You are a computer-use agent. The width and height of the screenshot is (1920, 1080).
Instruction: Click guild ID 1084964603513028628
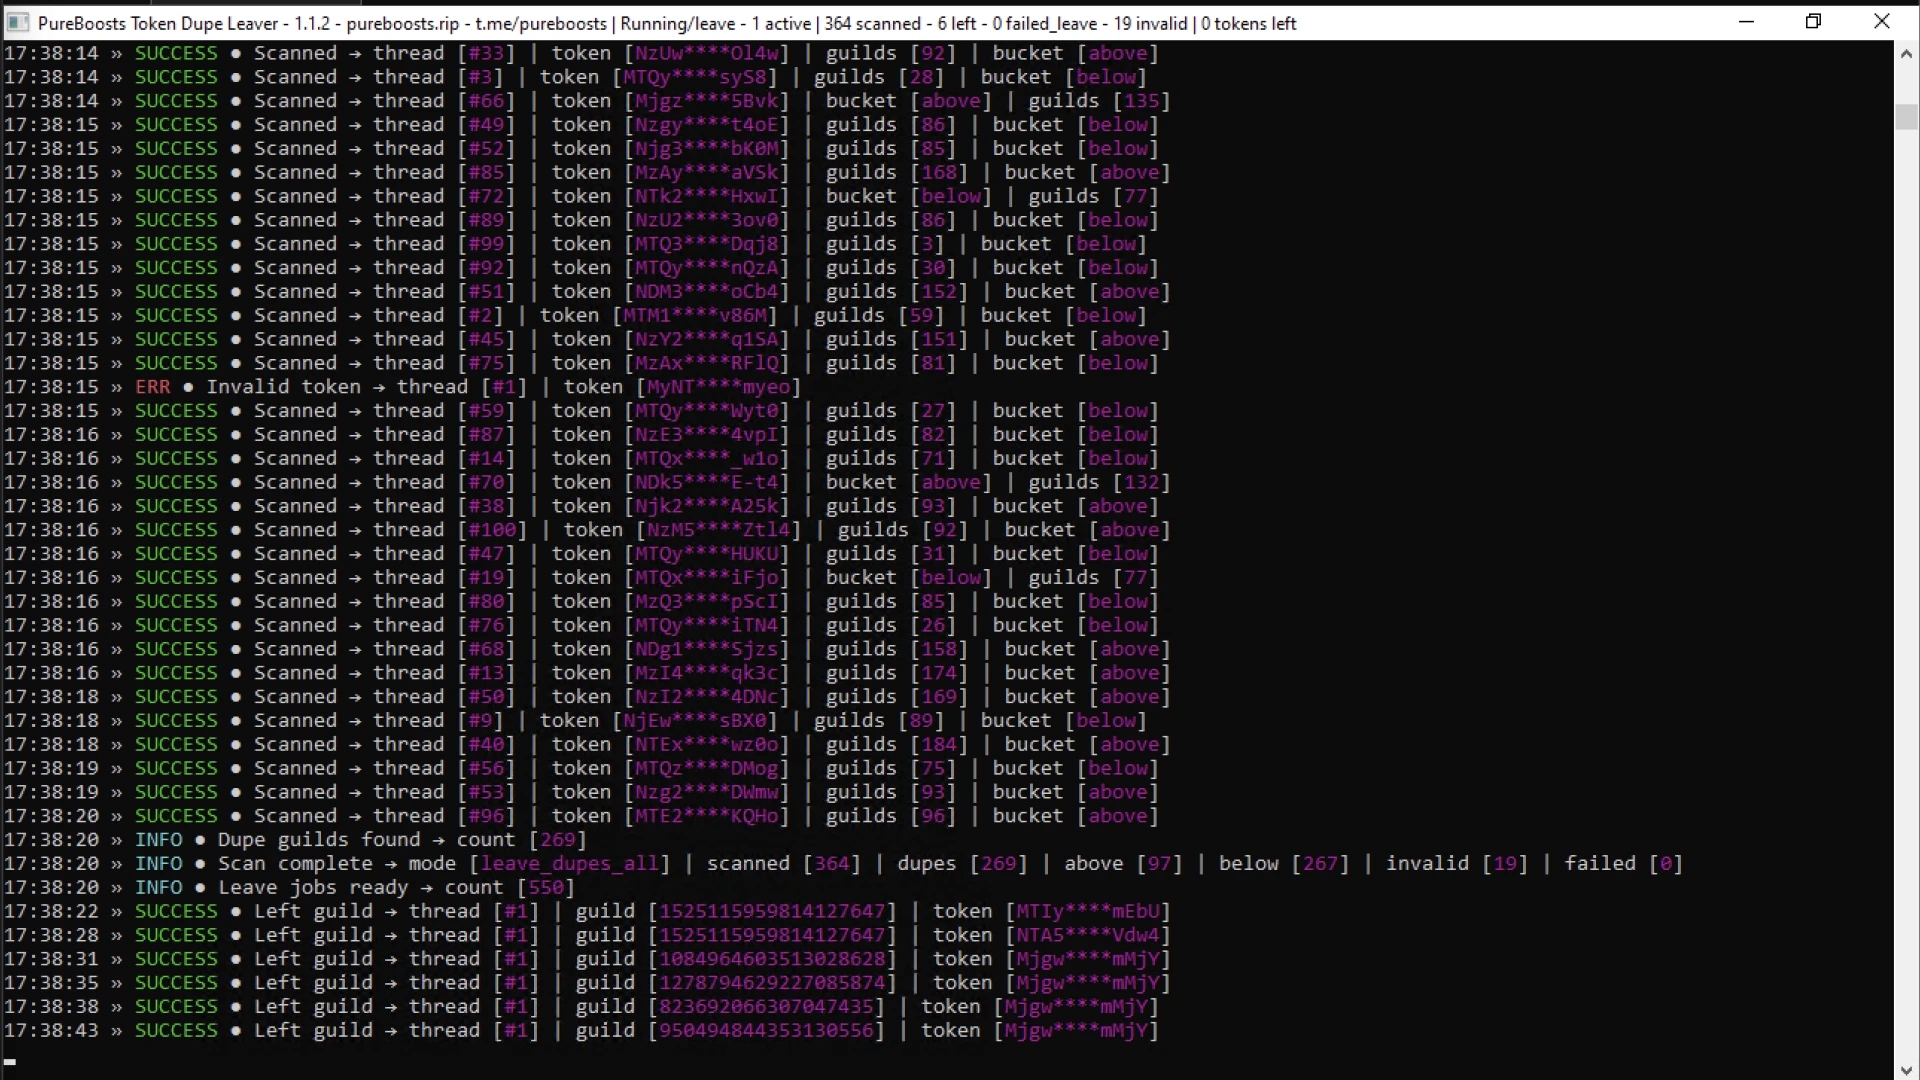tap(772, 959)
